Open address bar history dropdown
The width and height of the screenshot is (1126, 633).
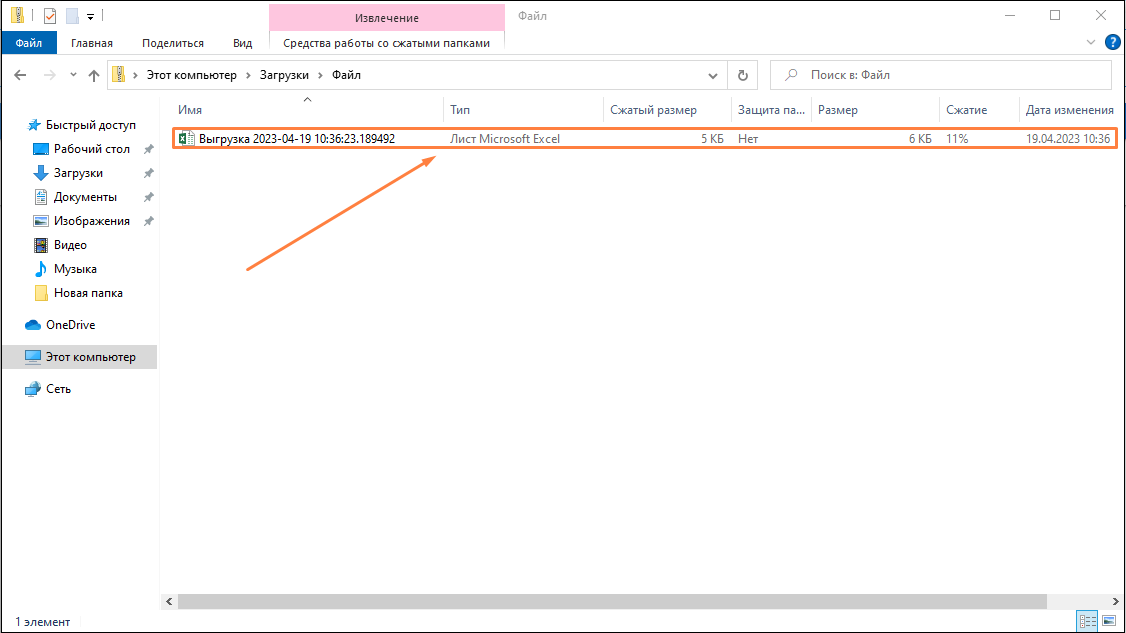712,75
